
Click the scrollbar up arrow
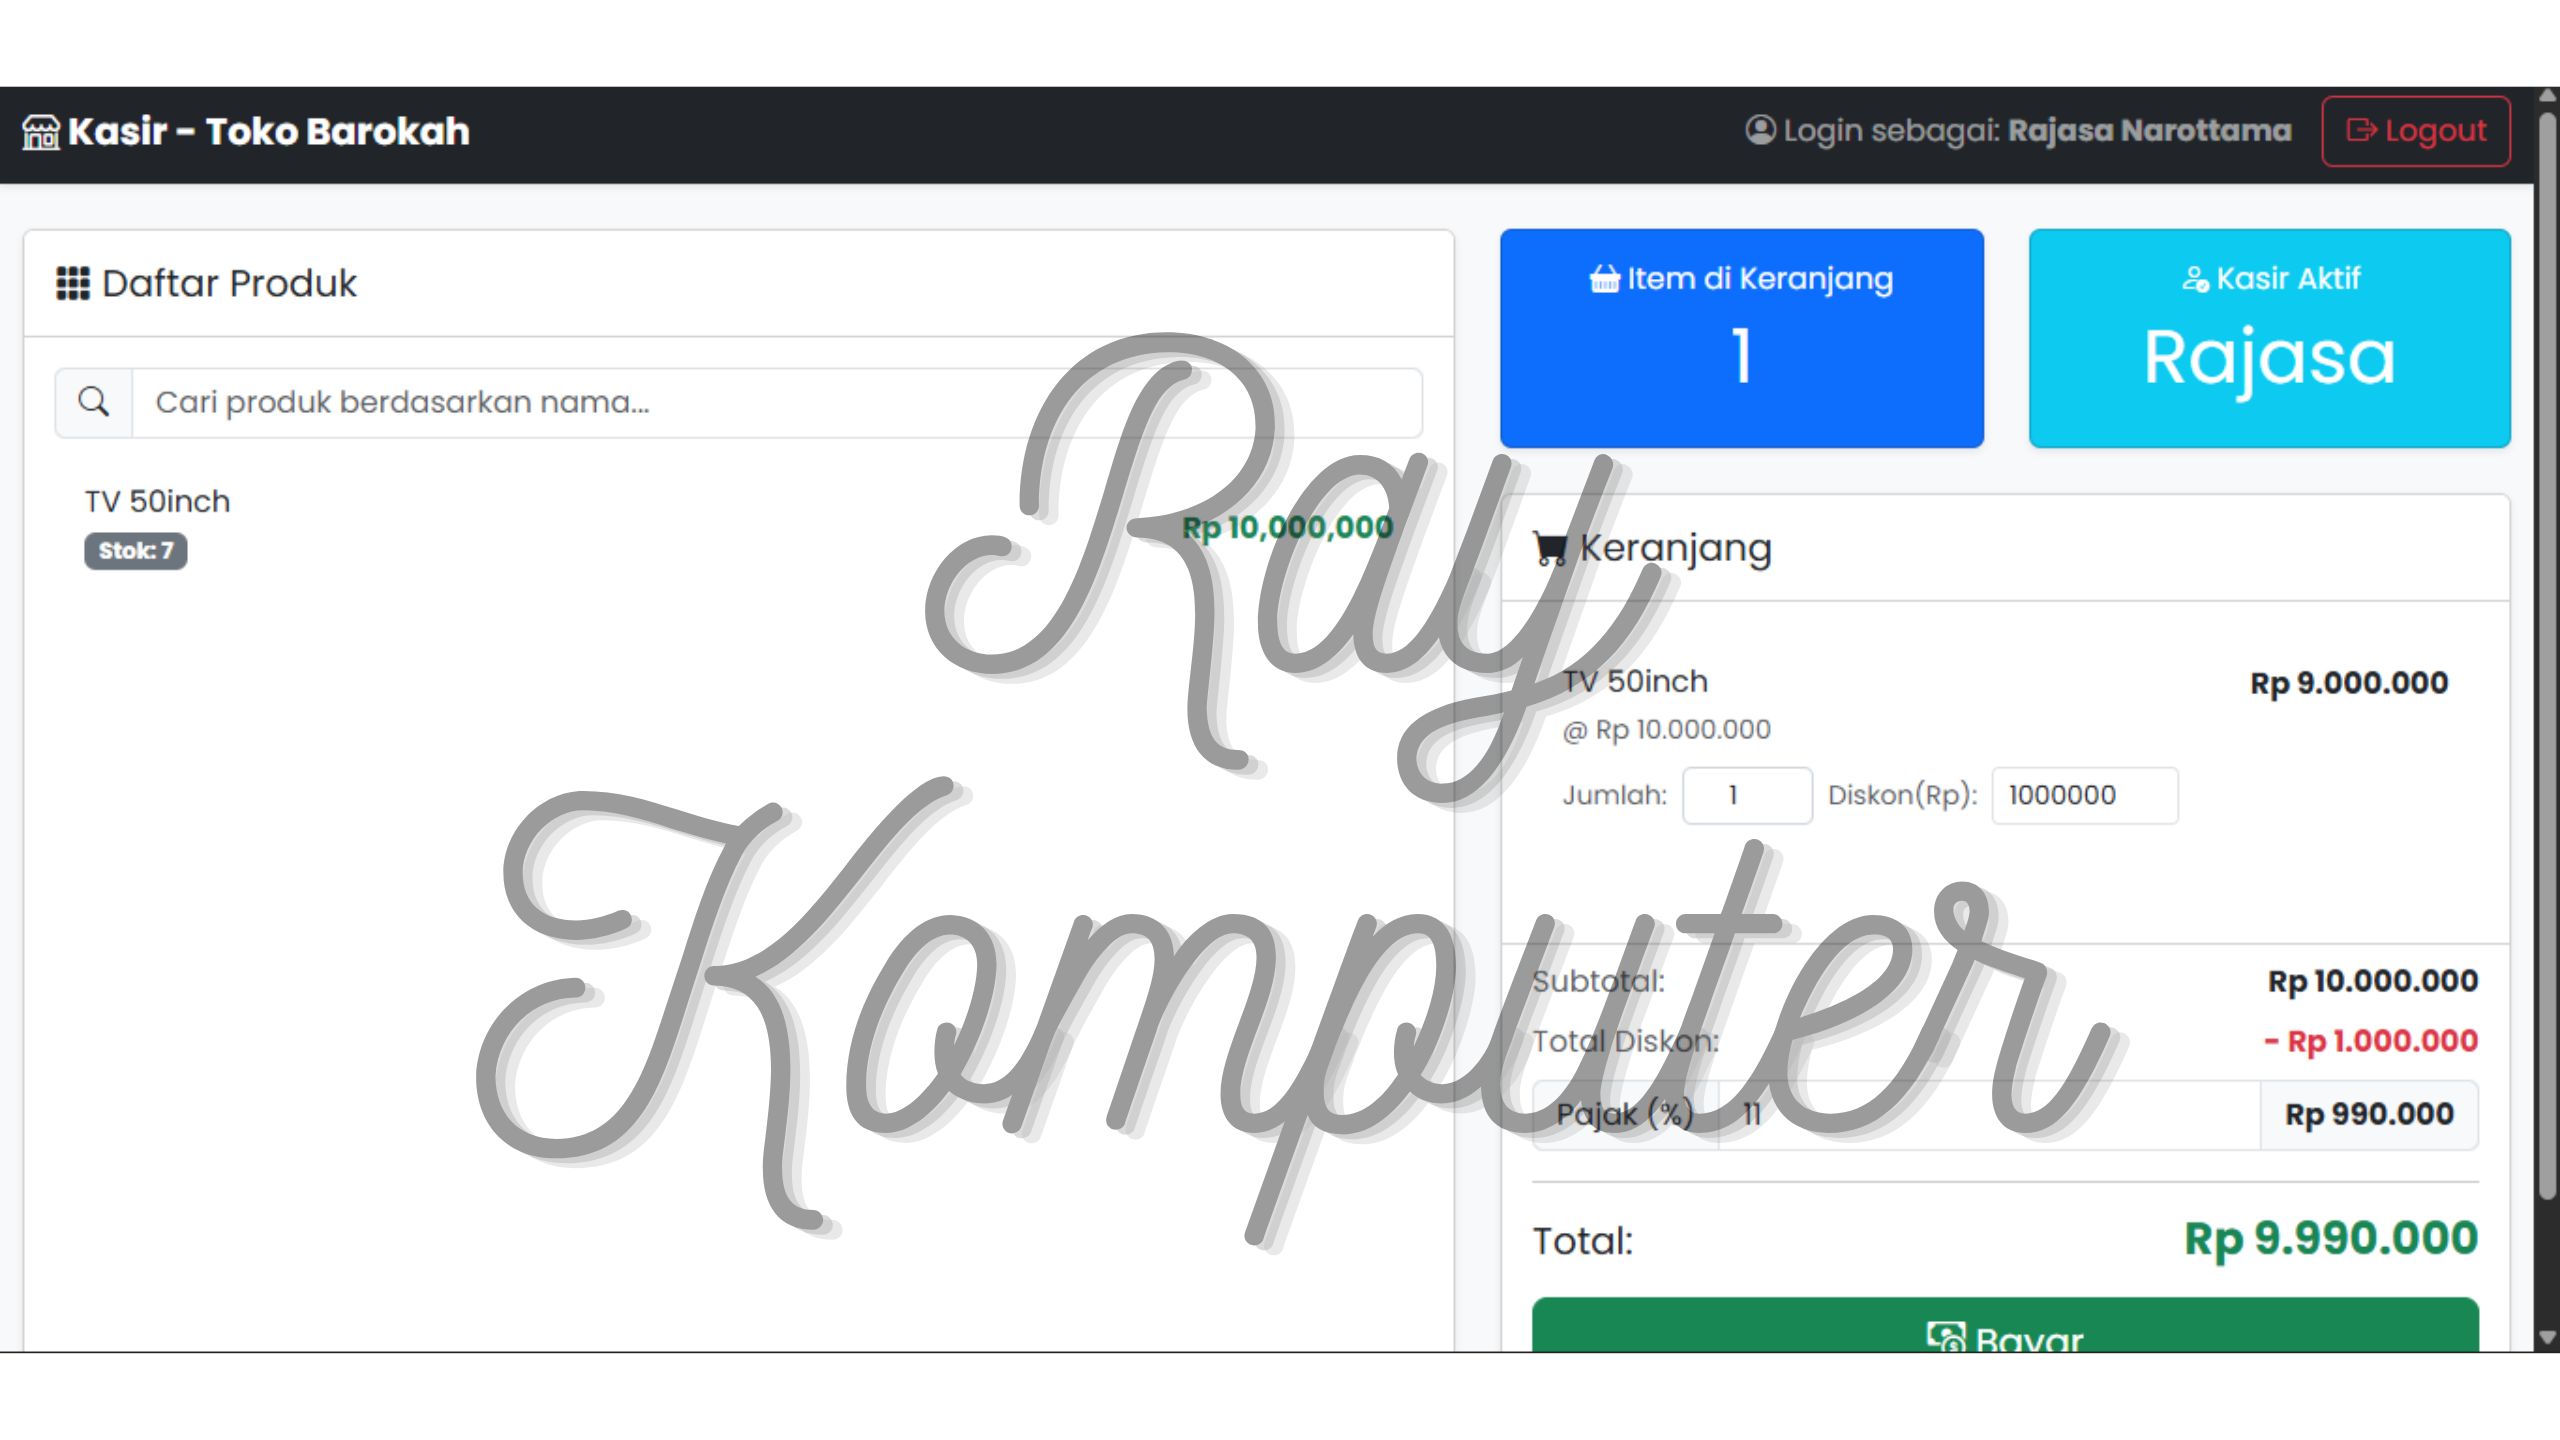(x=2547, y=96)
